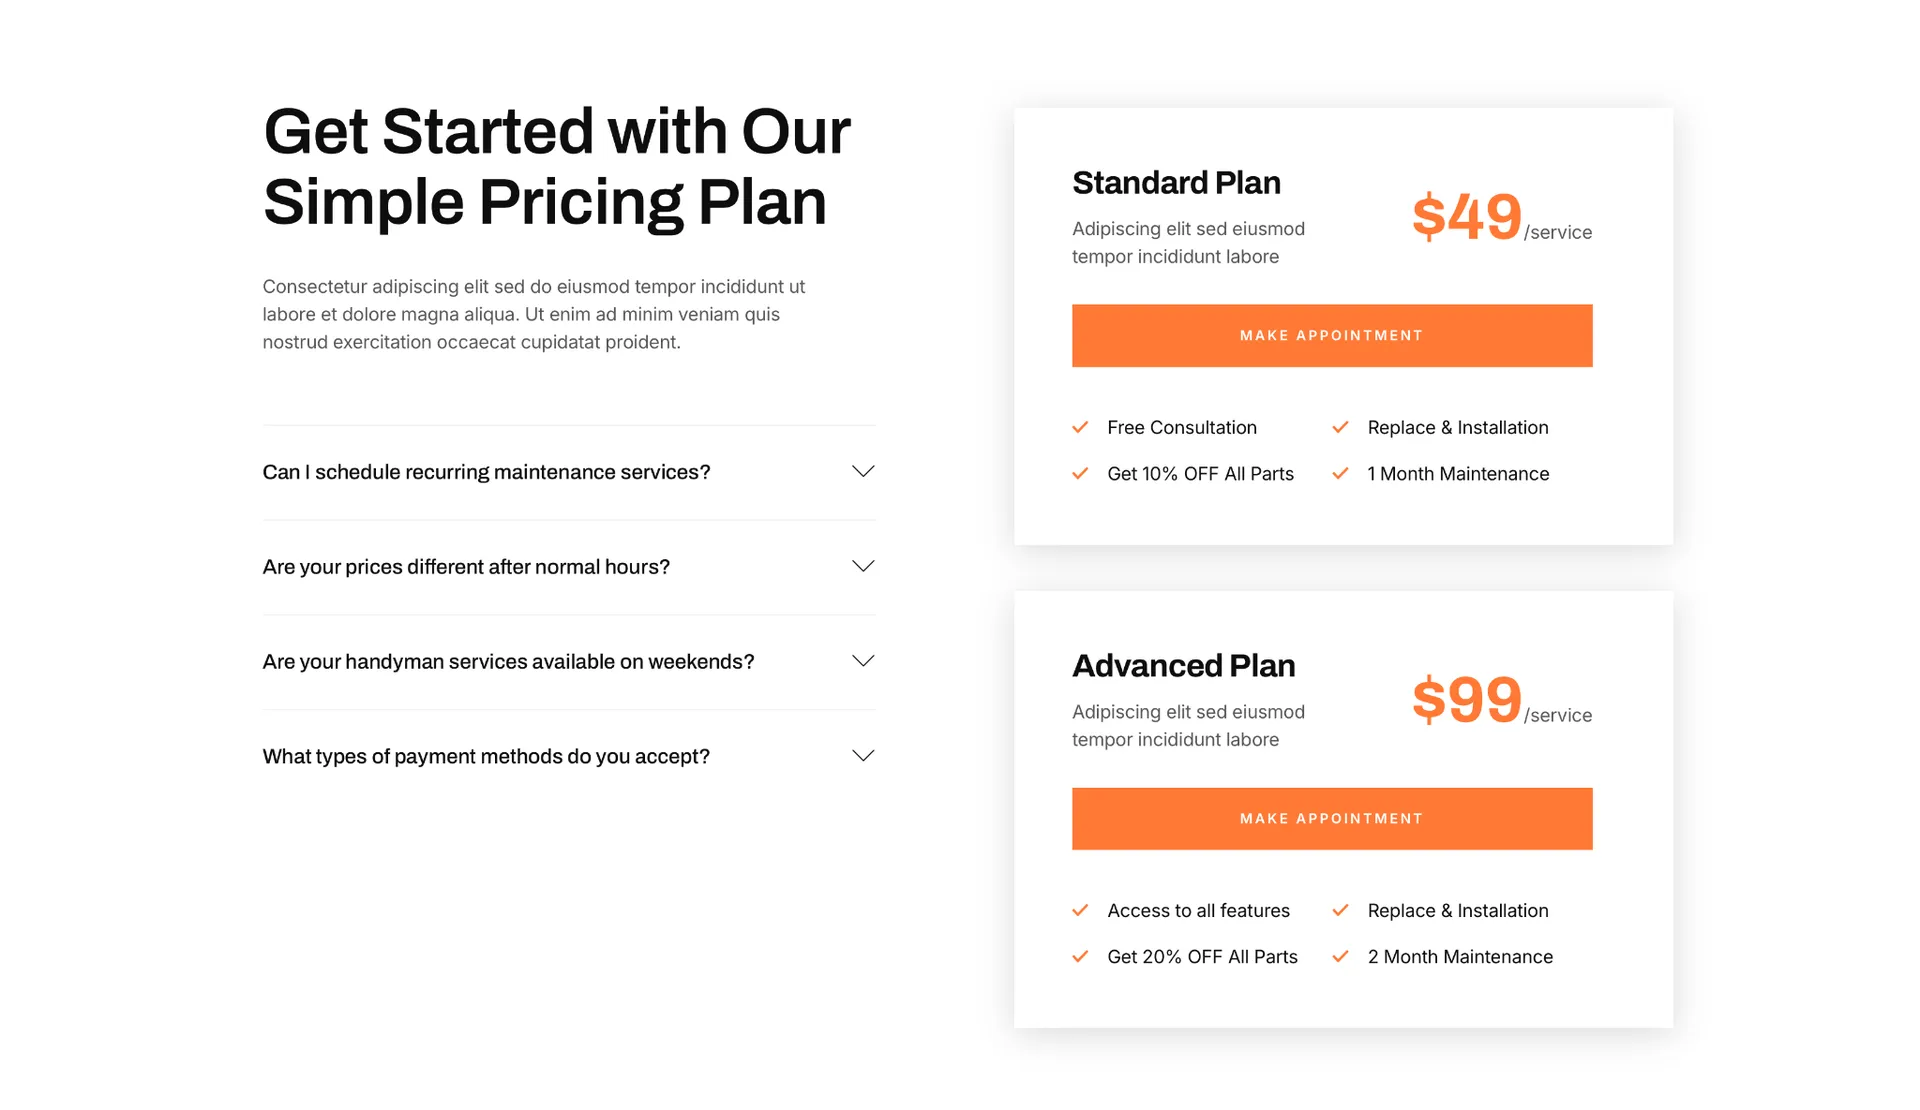
Task: Click the Standard Plan heading
Action: pyautogui.click(x=1176, y=183)
